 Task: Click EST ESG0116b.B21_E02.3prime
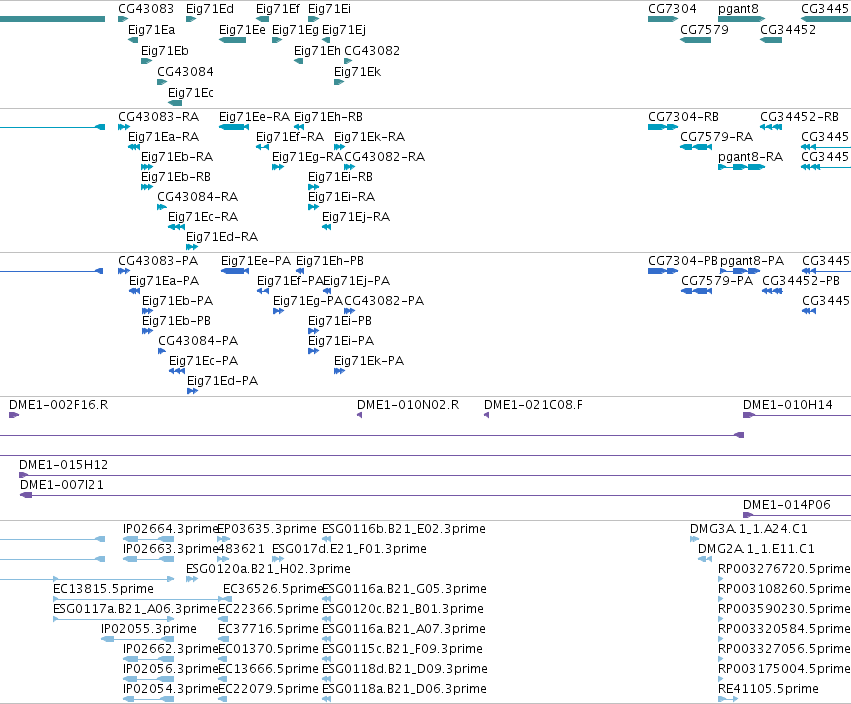tap(404, 529)
